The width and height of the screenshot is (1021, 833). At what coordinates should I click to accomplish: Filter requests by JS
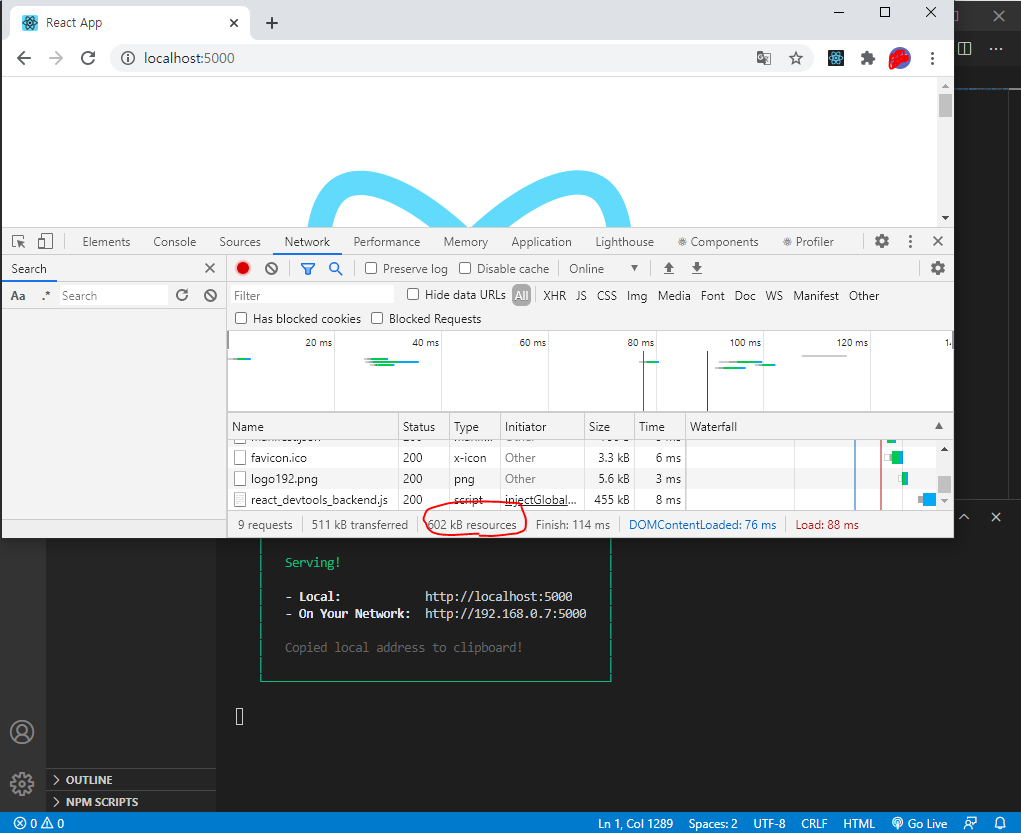[x=581, y=296]
